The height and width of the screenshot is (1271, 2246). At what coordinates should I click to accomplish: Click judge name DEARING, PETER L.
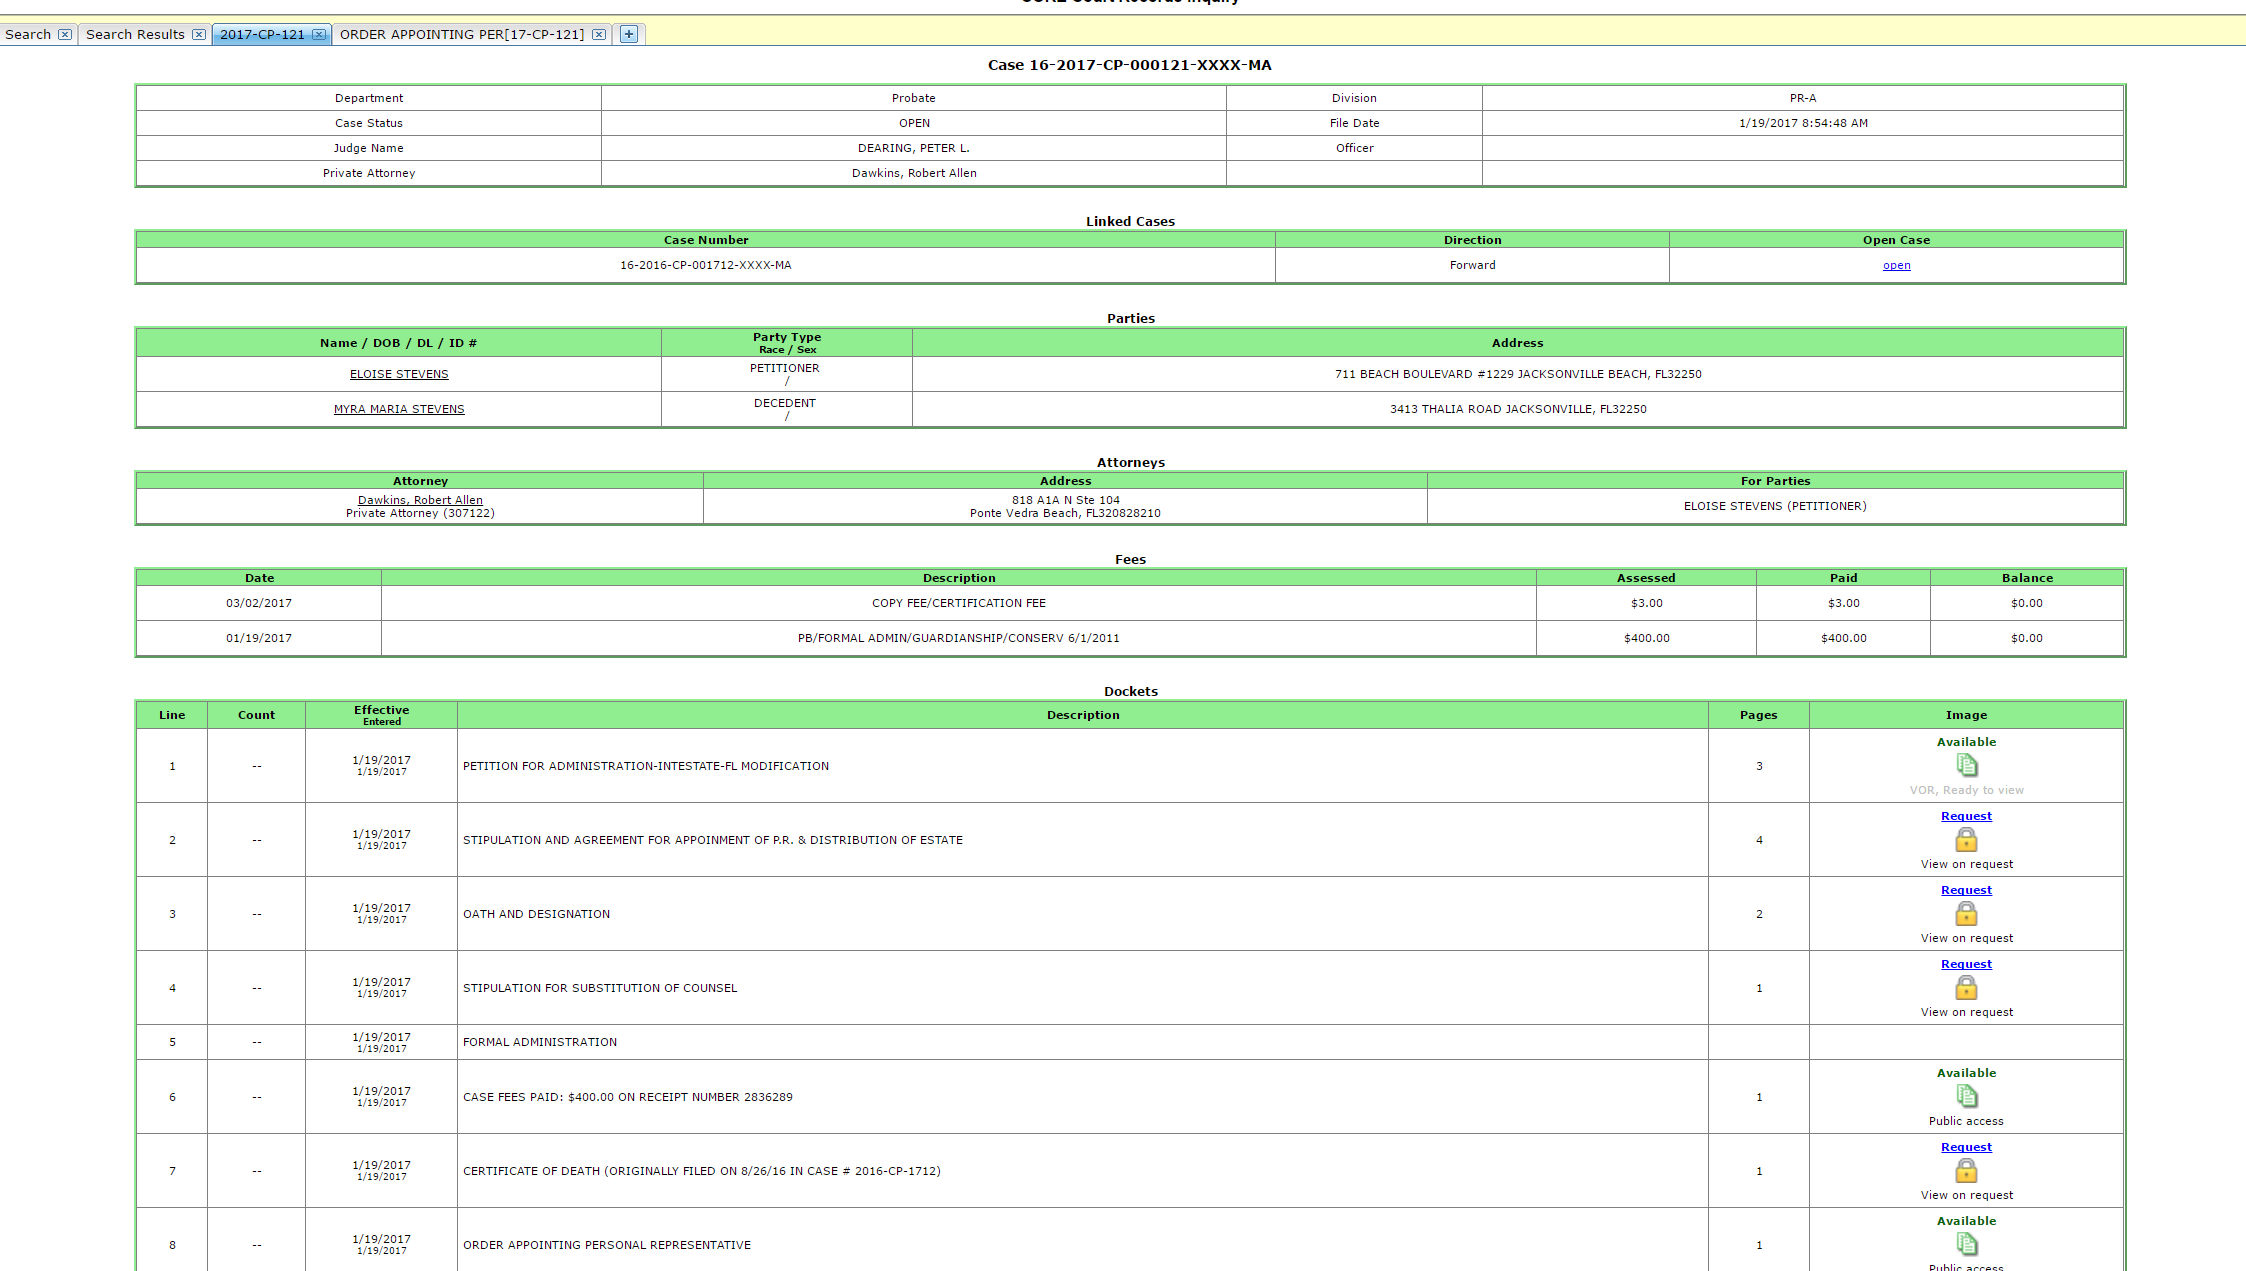pyautogui.click(x=914, y=148)
